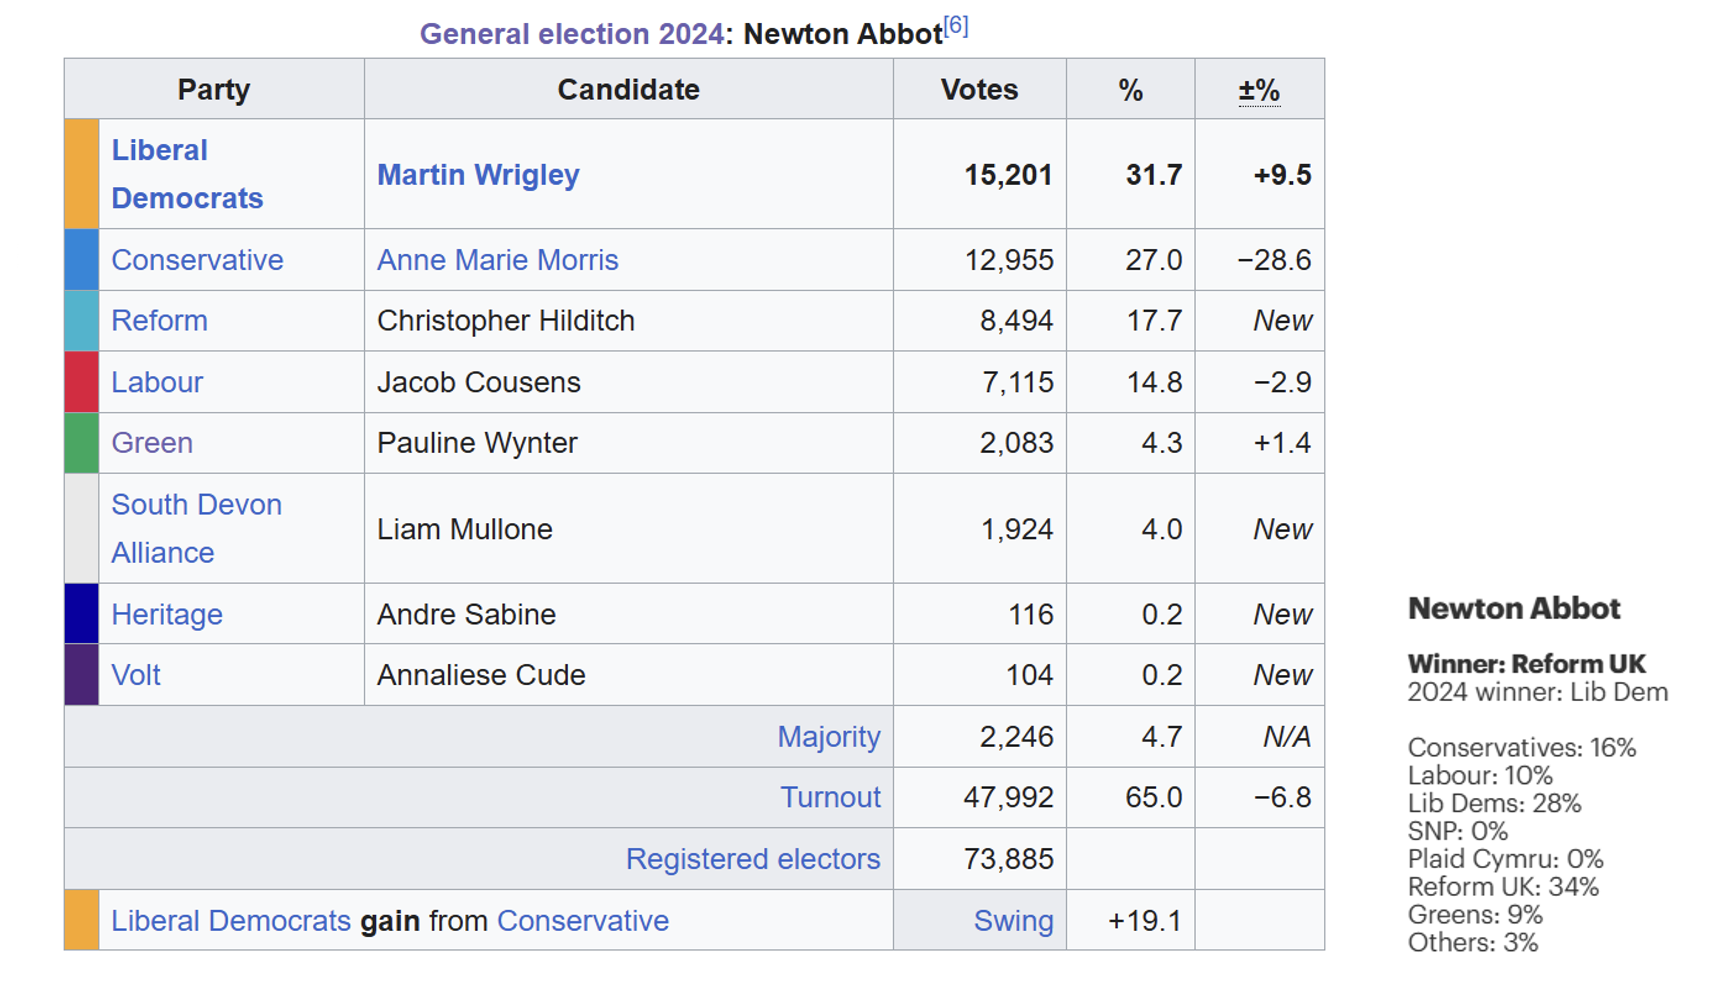Open Martin Wrigley candidate page
1736x996 pixels.
click(478, 175)
